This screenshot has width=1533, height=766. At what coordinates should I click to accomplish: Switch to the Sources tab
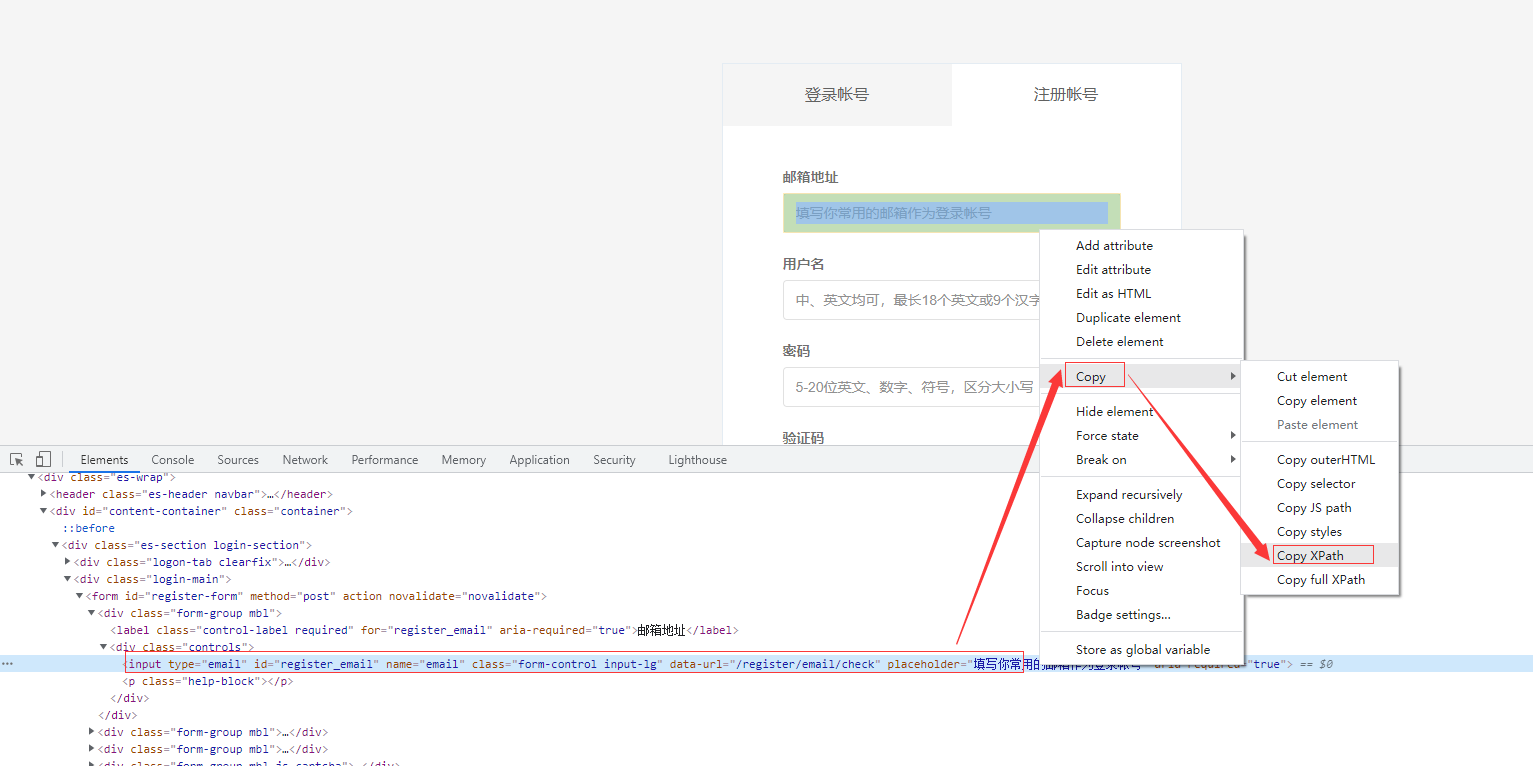(238, 460)
